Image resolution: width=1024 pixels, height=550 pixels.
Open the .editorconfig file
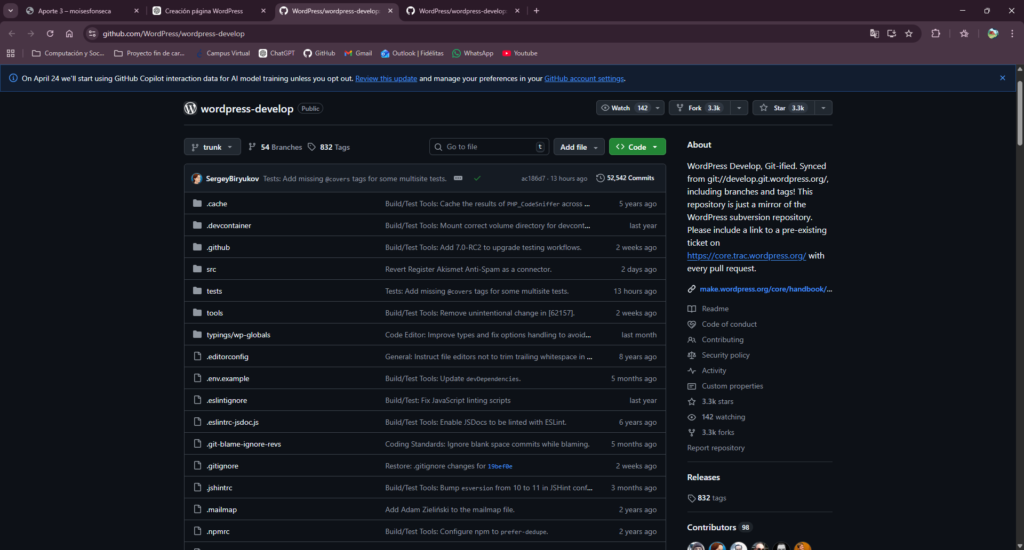tap(227, 357)
